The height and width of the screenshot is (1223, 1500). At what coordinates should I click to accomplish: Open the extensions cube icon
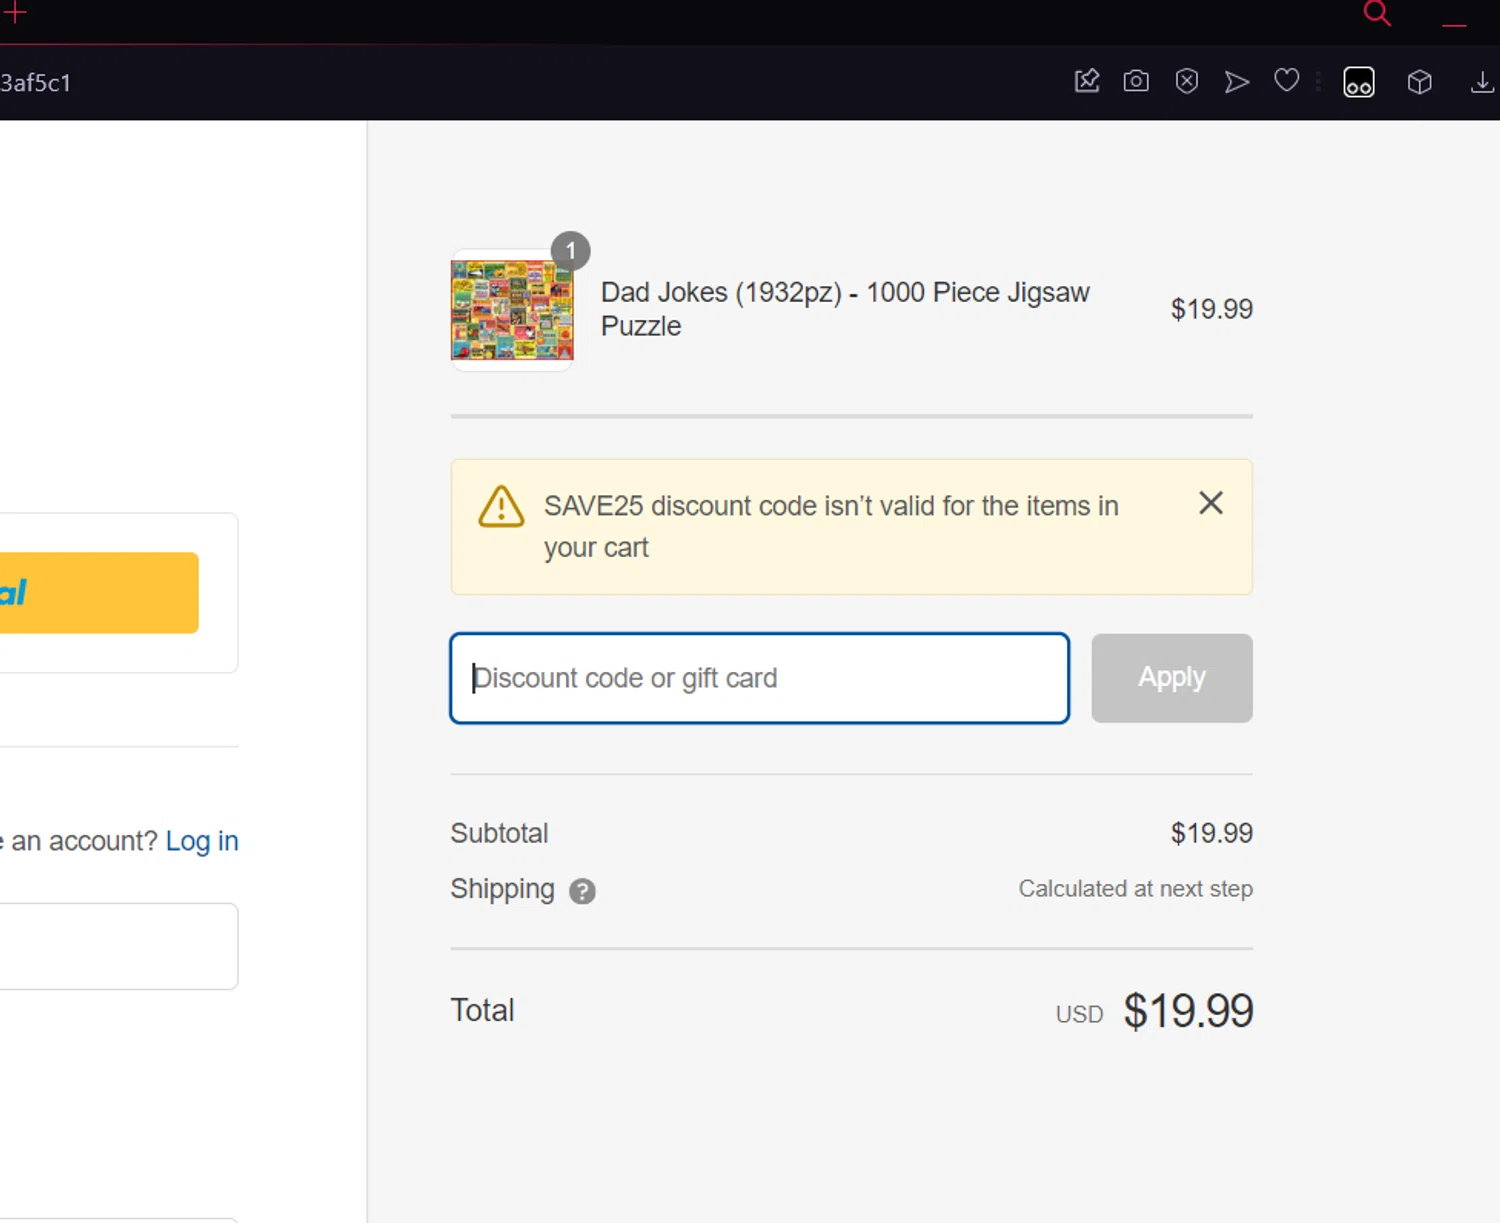click(1420, 82)
